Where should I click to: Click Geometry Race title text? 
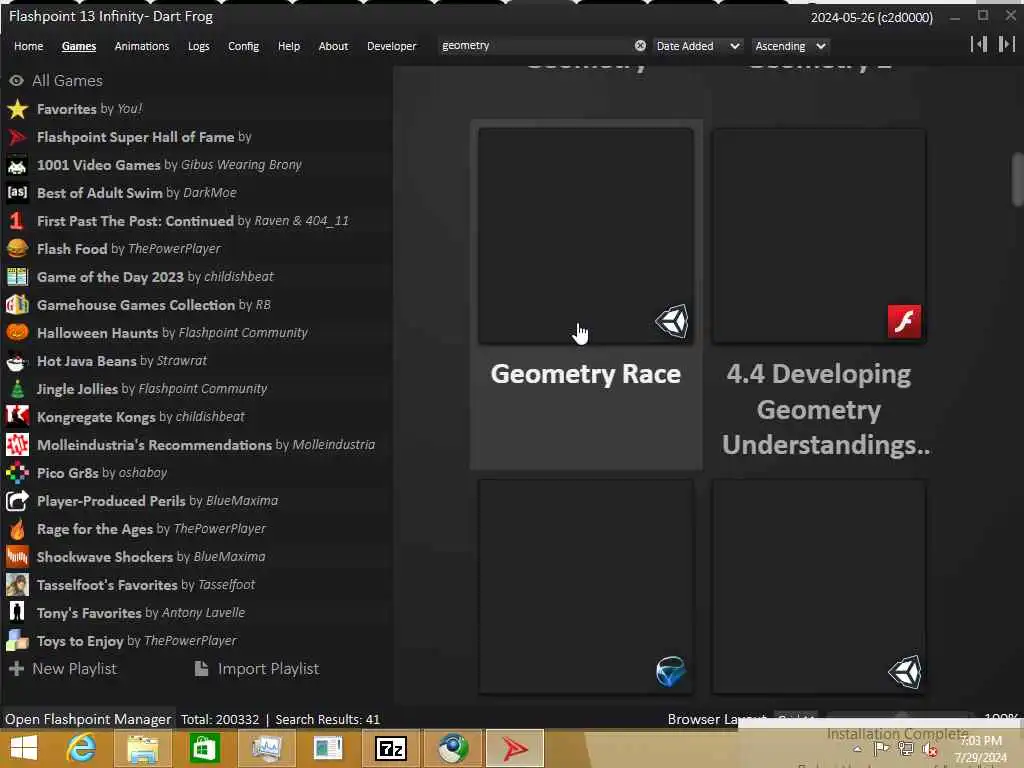click(586, 374)
